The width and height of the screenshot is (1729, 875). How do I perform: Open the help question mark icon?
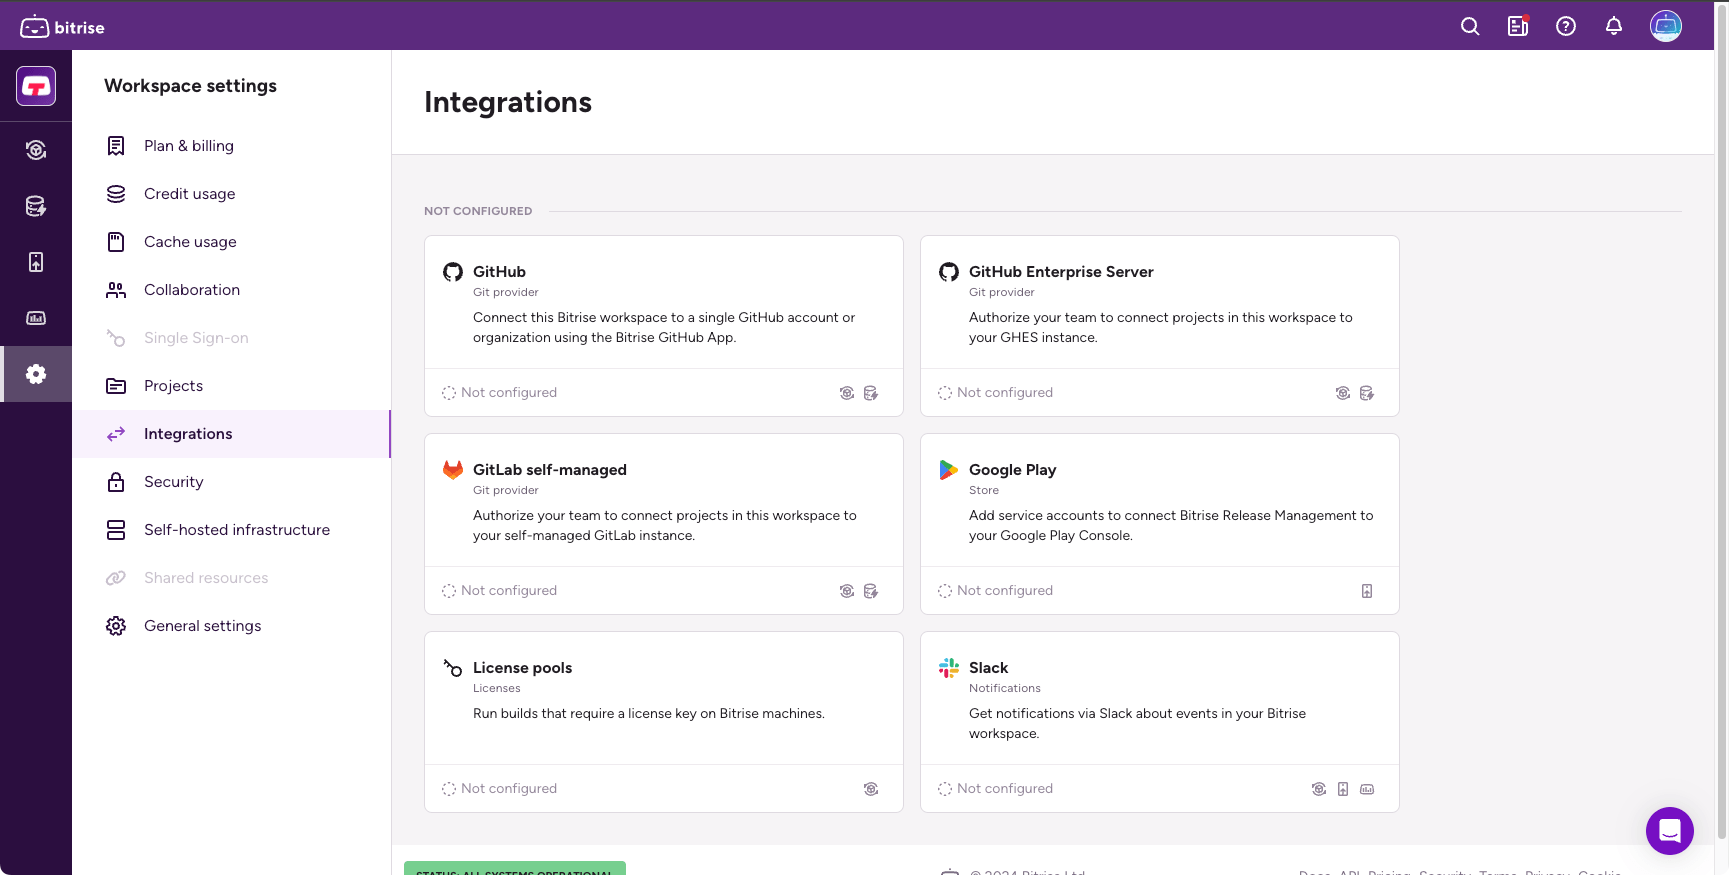point(1565,27)
